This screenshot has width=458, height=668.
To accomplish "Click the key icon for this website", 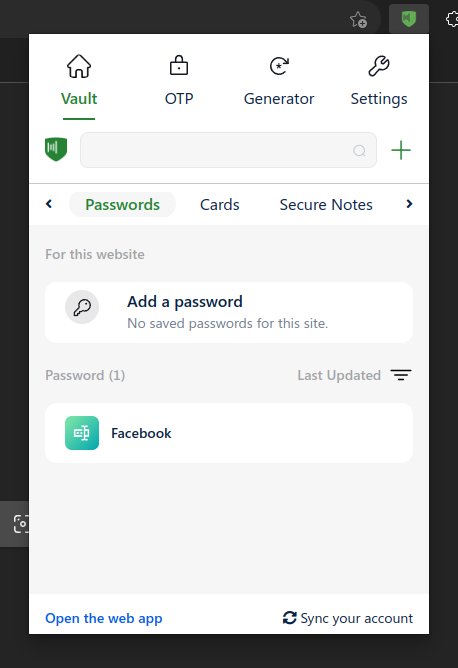I will [82, 307].
